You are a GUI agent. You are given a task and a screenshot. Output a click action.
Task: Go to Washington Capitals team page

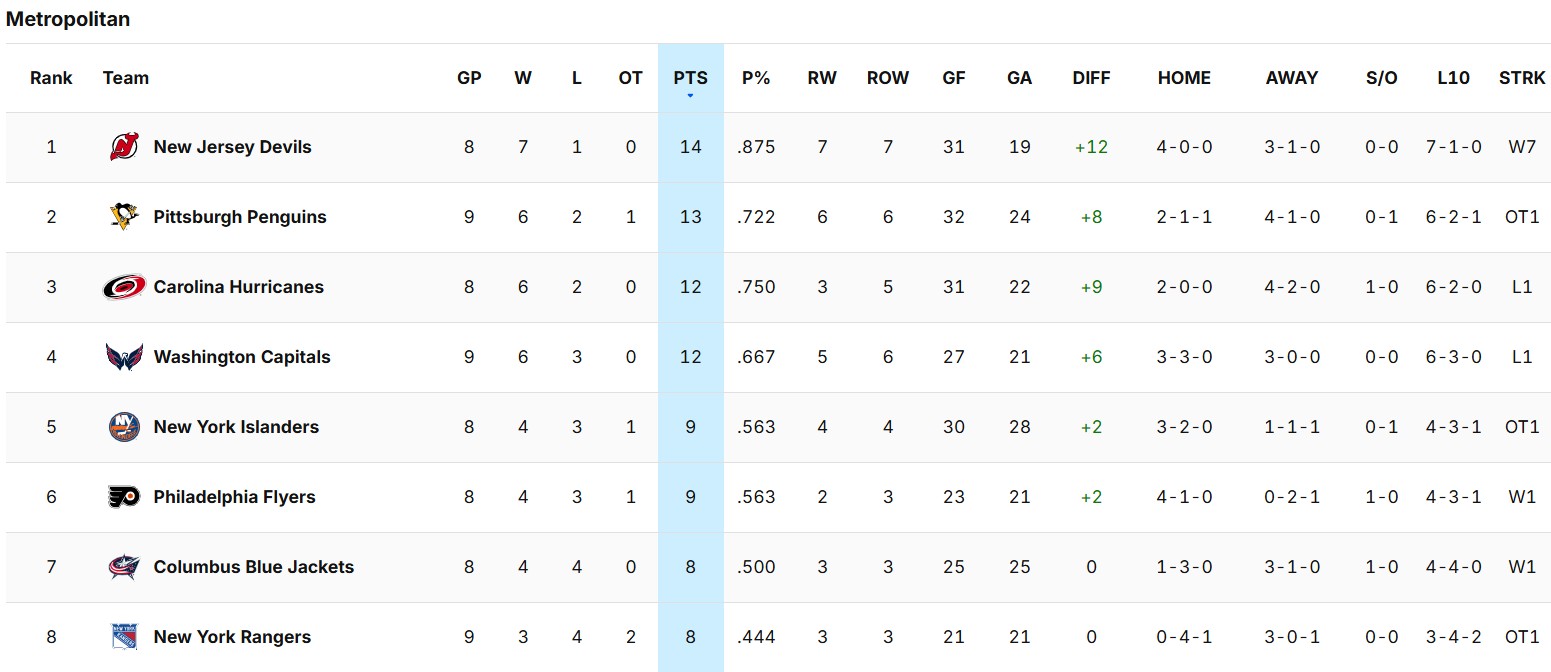pyautogui.click(x=242, y=357)
